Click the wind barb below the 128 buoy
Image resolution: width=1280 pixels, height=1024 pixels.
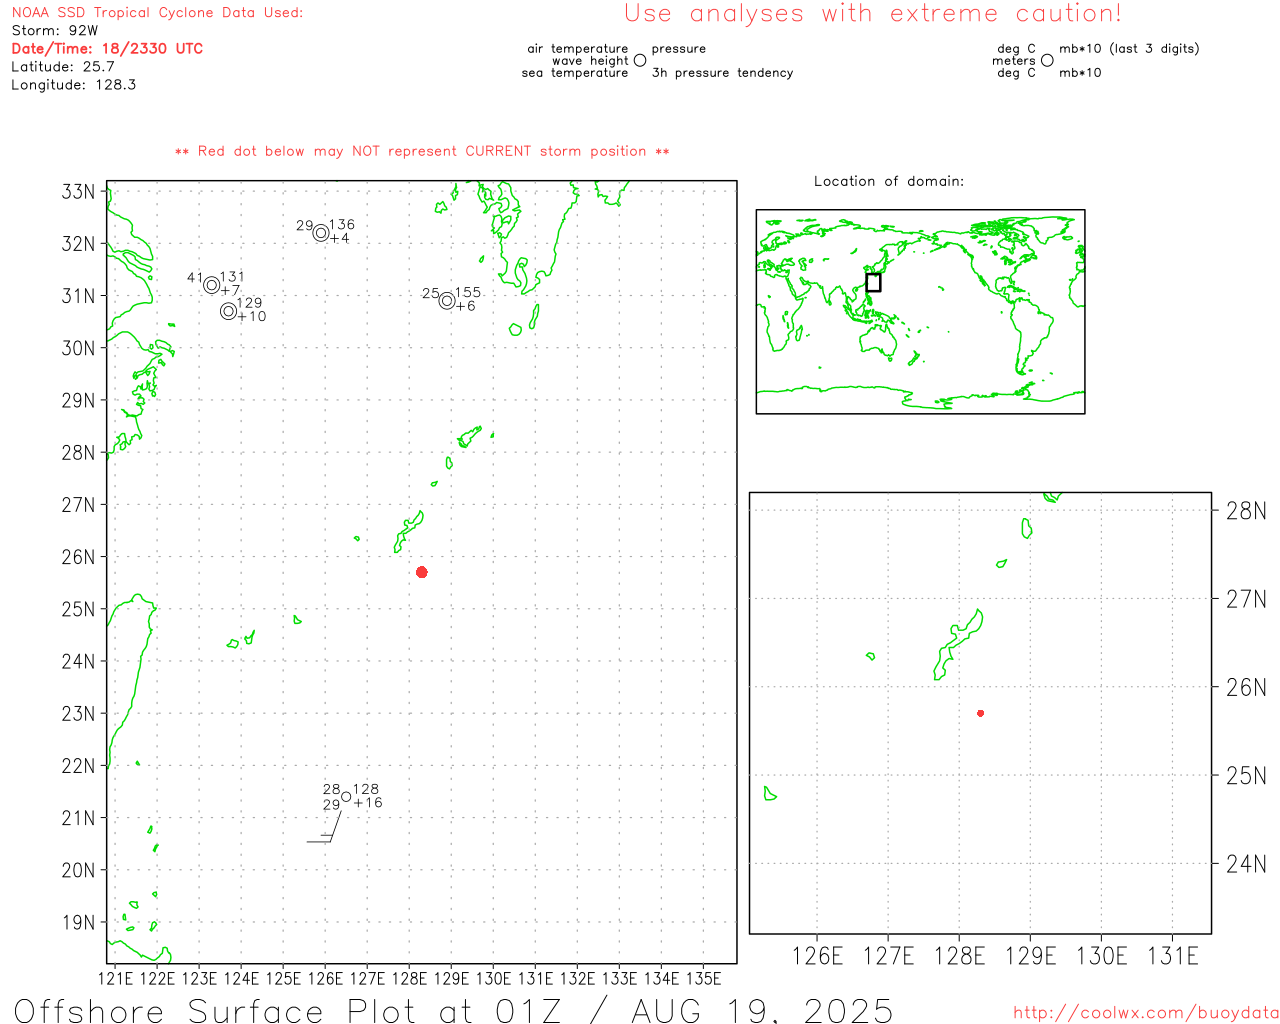(325, 828)
